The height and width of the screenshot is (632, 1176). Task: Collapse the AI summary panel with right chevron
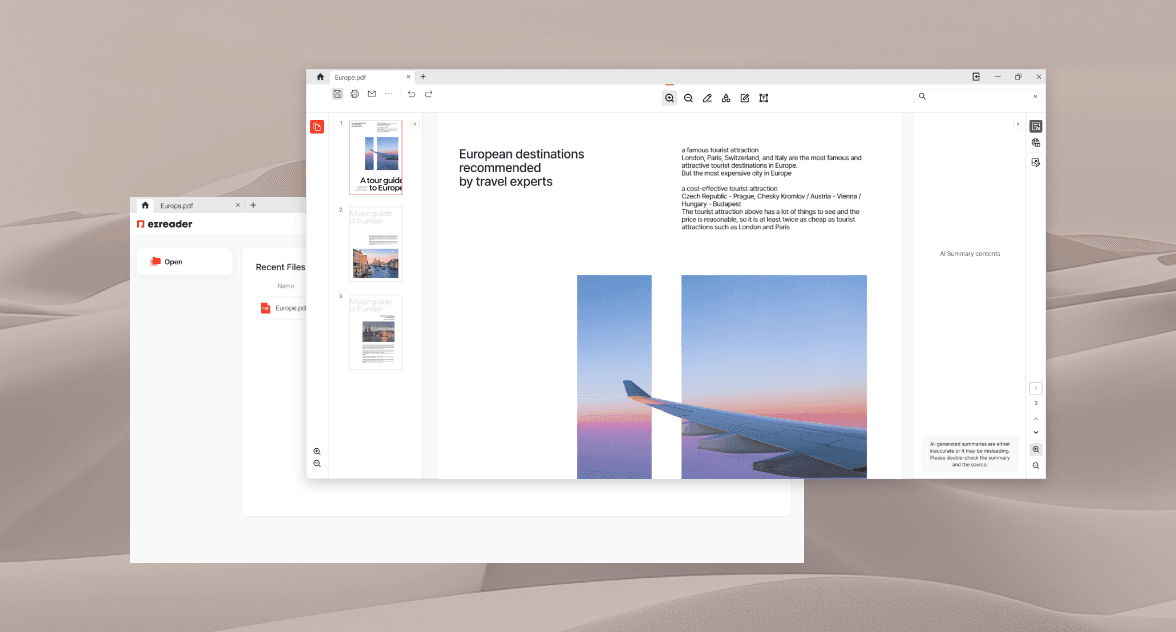pos(1018,124)
